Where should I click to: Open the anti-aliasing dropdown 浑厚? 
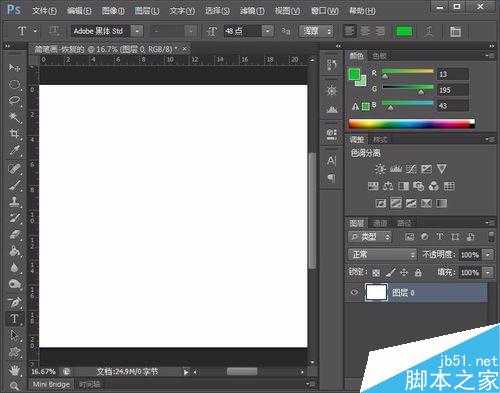[316, 31]
